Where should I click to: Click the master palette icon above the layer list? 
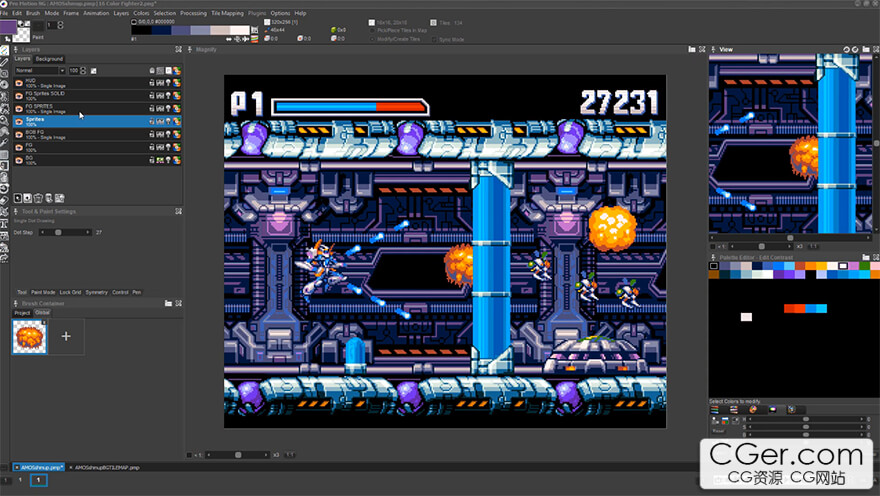[x=177, y=71]
